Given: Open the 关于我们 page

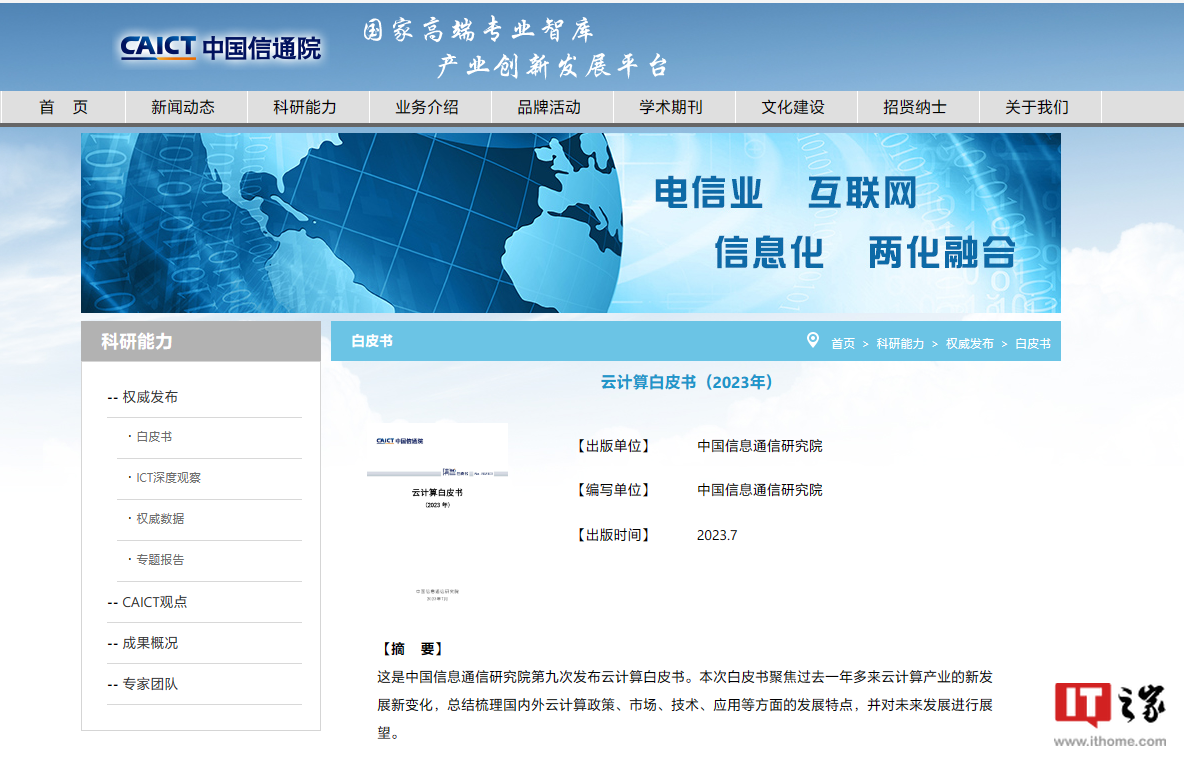Looking at the screenshot, I should pyautogui.click(x=1037, y=107).
